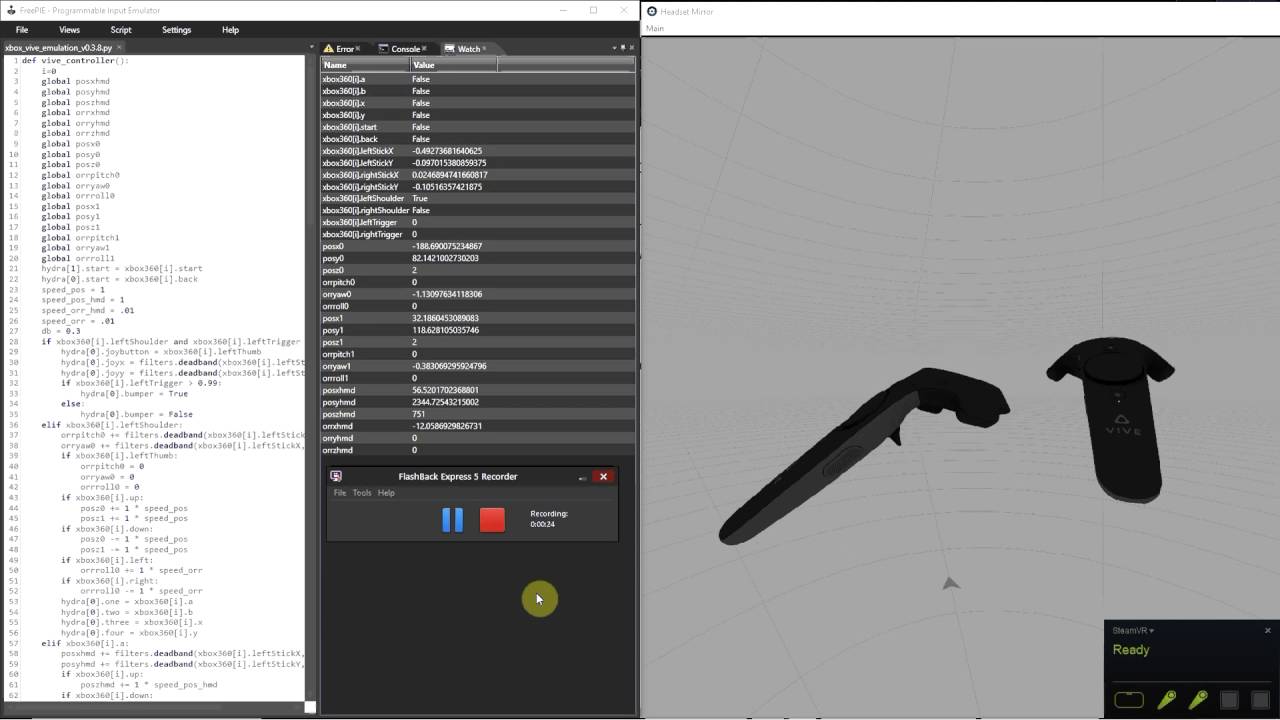Close the FlashBack Express 5 Recorder window
Viewport: 1280px width, 720px height.
coord(603,477)
